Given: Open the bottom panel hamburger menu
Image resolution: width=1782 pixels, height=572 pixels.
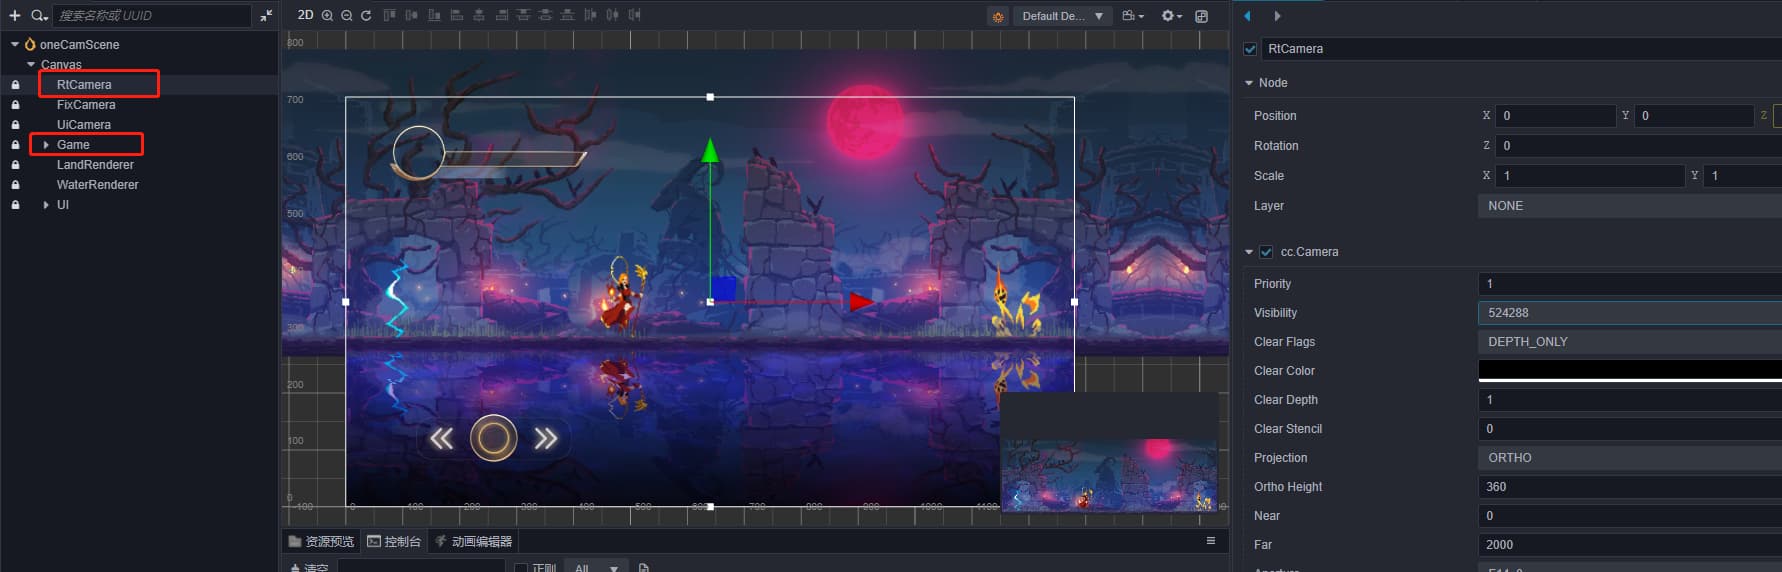Looking at the screenshot, I should (x=1210, y=541).
